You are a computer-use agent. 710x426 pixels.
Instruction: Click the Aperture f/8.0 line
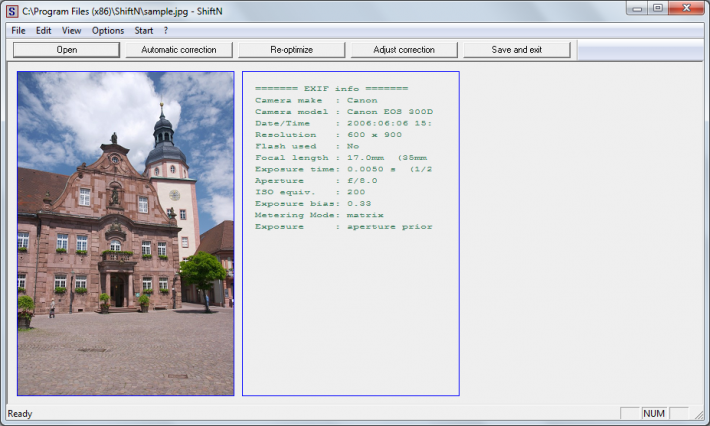pos(316,181)
